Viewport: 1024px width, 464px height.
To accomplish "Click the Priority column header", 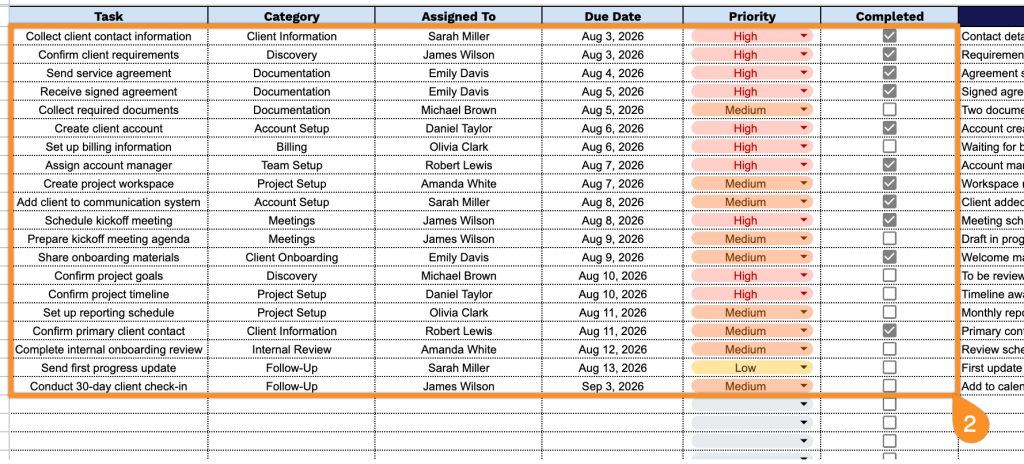I will 752,16.
